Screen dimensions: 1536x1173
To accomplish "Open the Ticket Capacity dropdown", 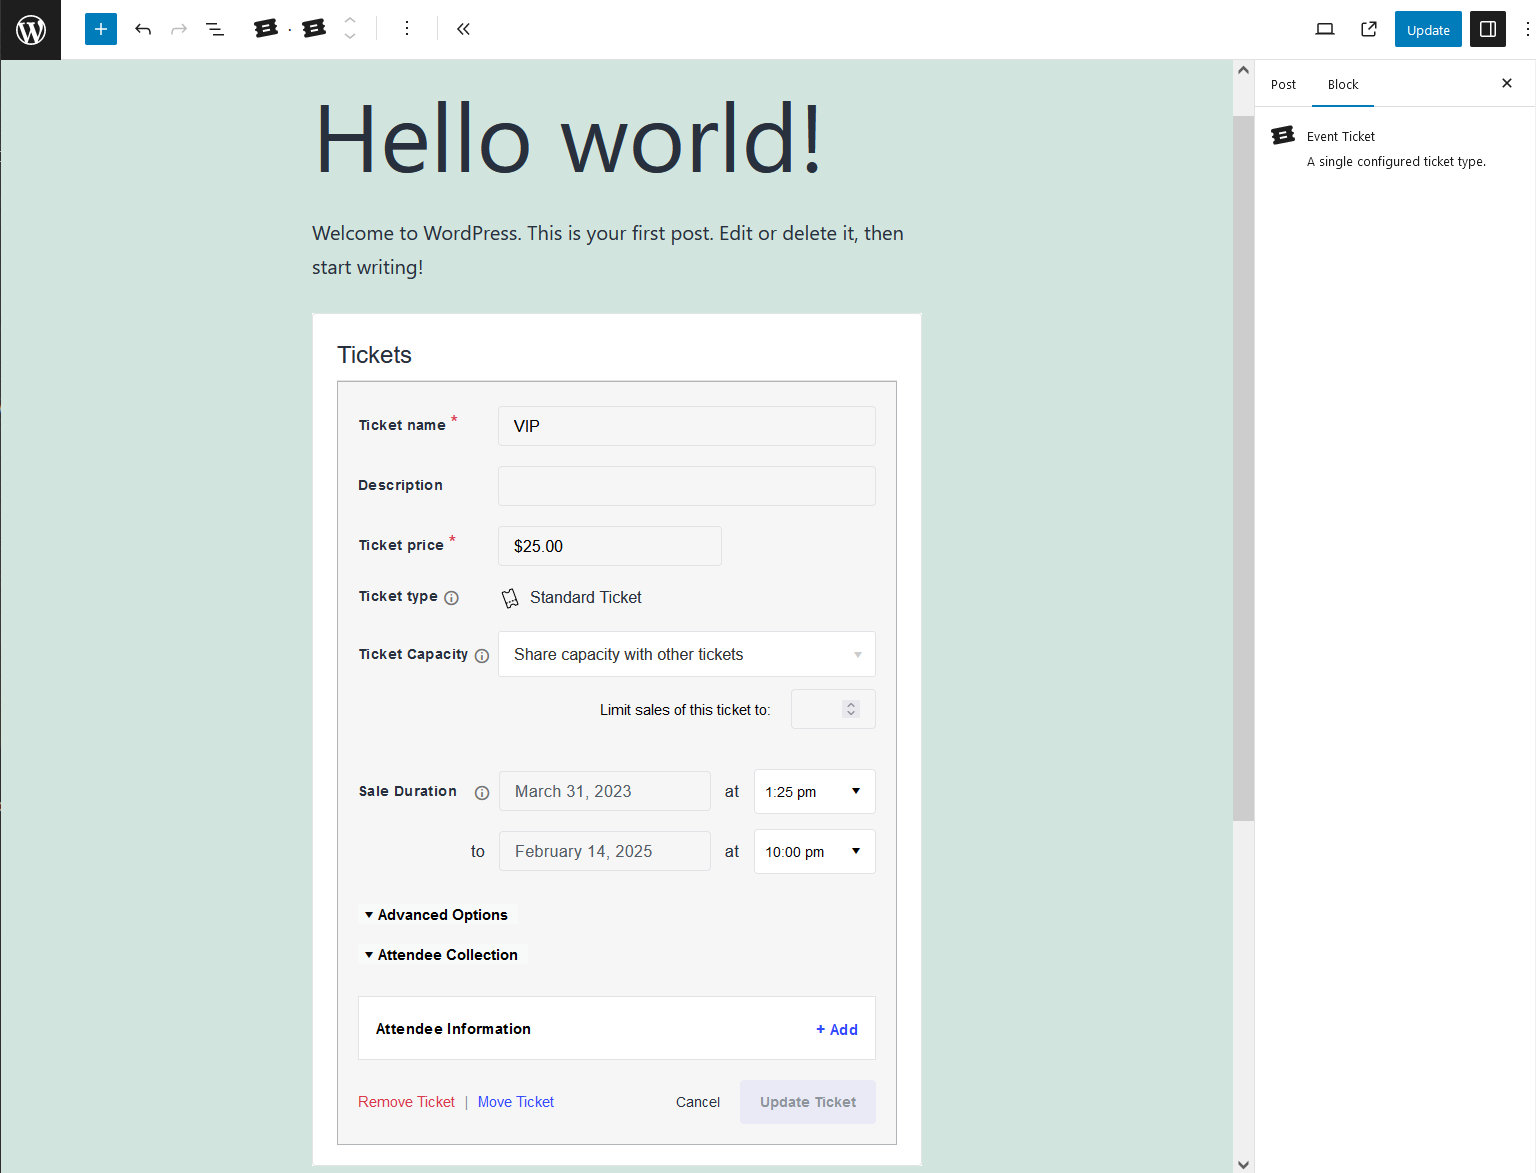I will click(x=687, y=654).
